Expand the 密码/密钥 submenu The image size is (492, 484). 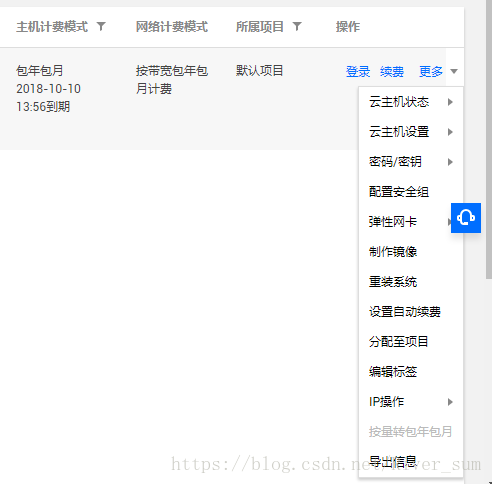click(x=411, y=162)
